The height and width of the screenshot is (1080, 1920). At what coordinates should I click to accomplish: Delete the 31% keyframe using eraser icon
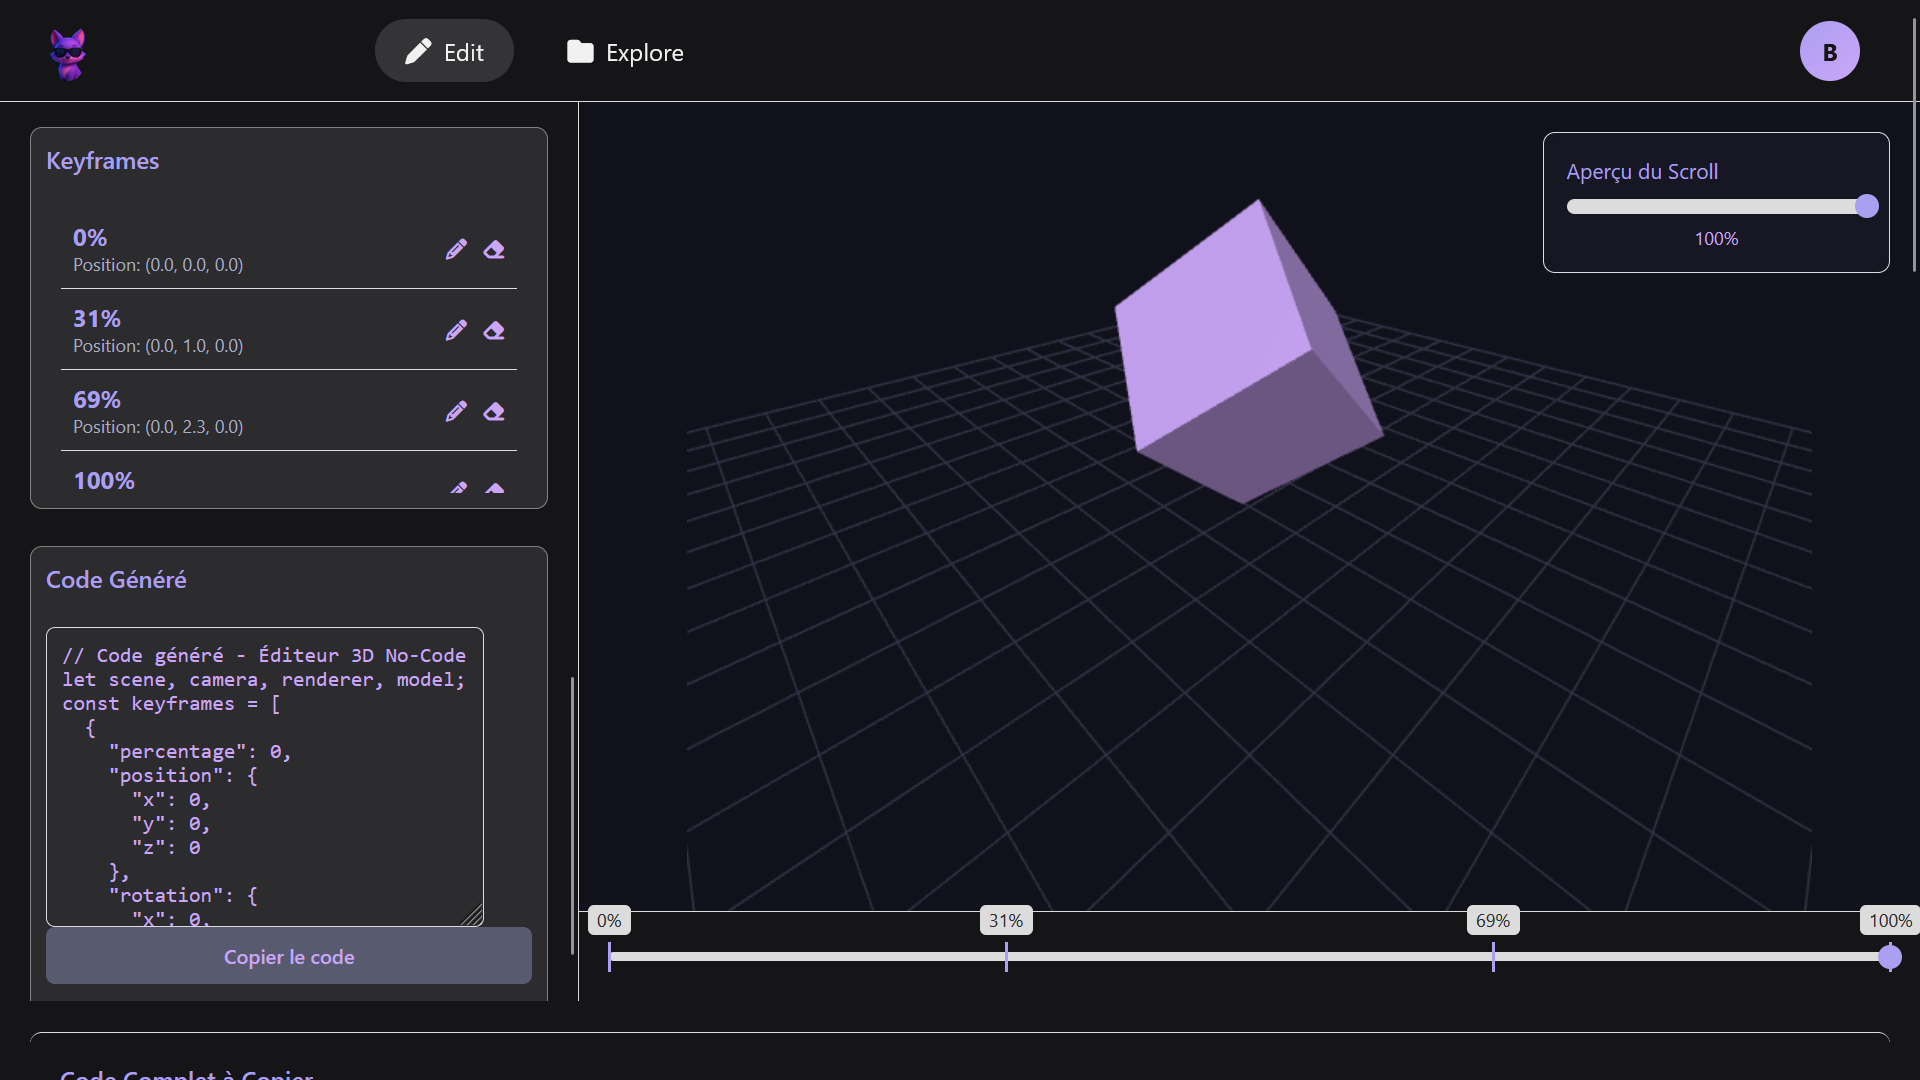click(494, 331)
